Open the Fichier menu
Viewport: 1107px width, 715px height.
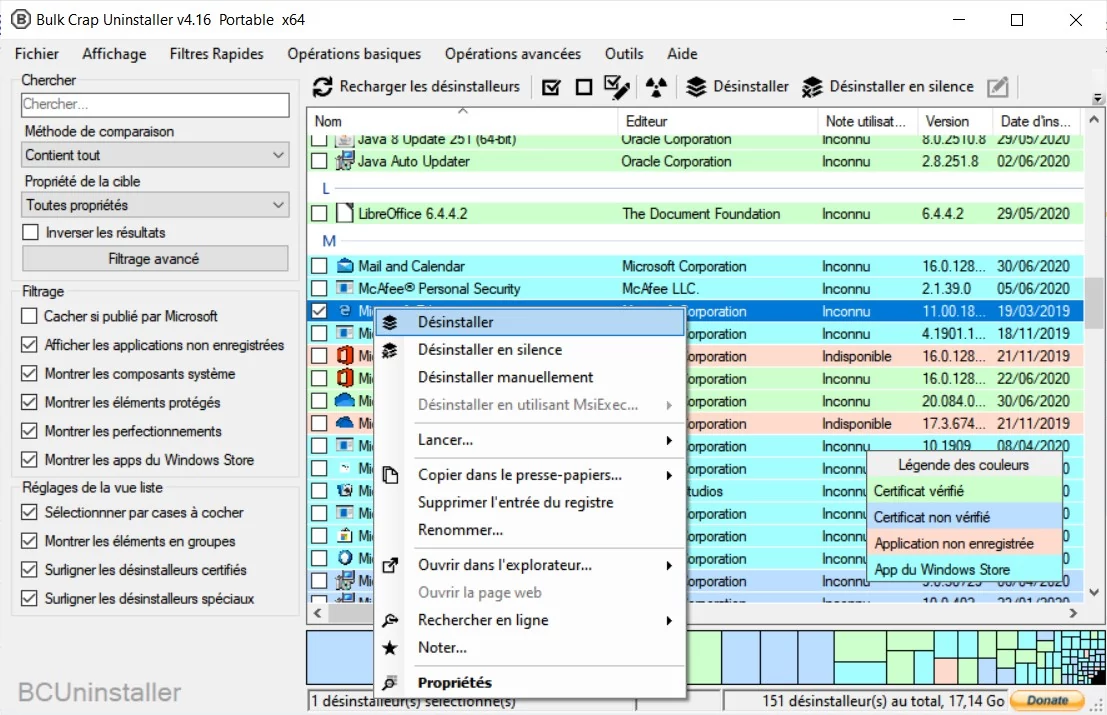pos(37,54)
